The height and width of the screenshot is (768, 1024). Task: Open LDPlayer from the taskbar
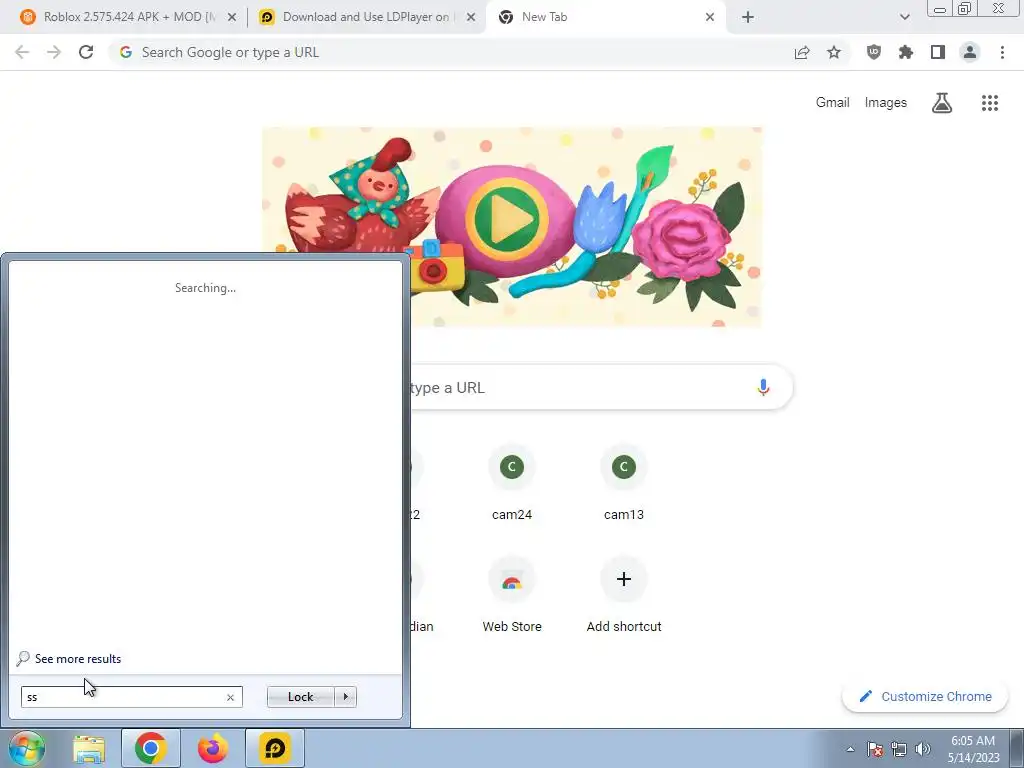pyautogui.click(x=275, y=748)
